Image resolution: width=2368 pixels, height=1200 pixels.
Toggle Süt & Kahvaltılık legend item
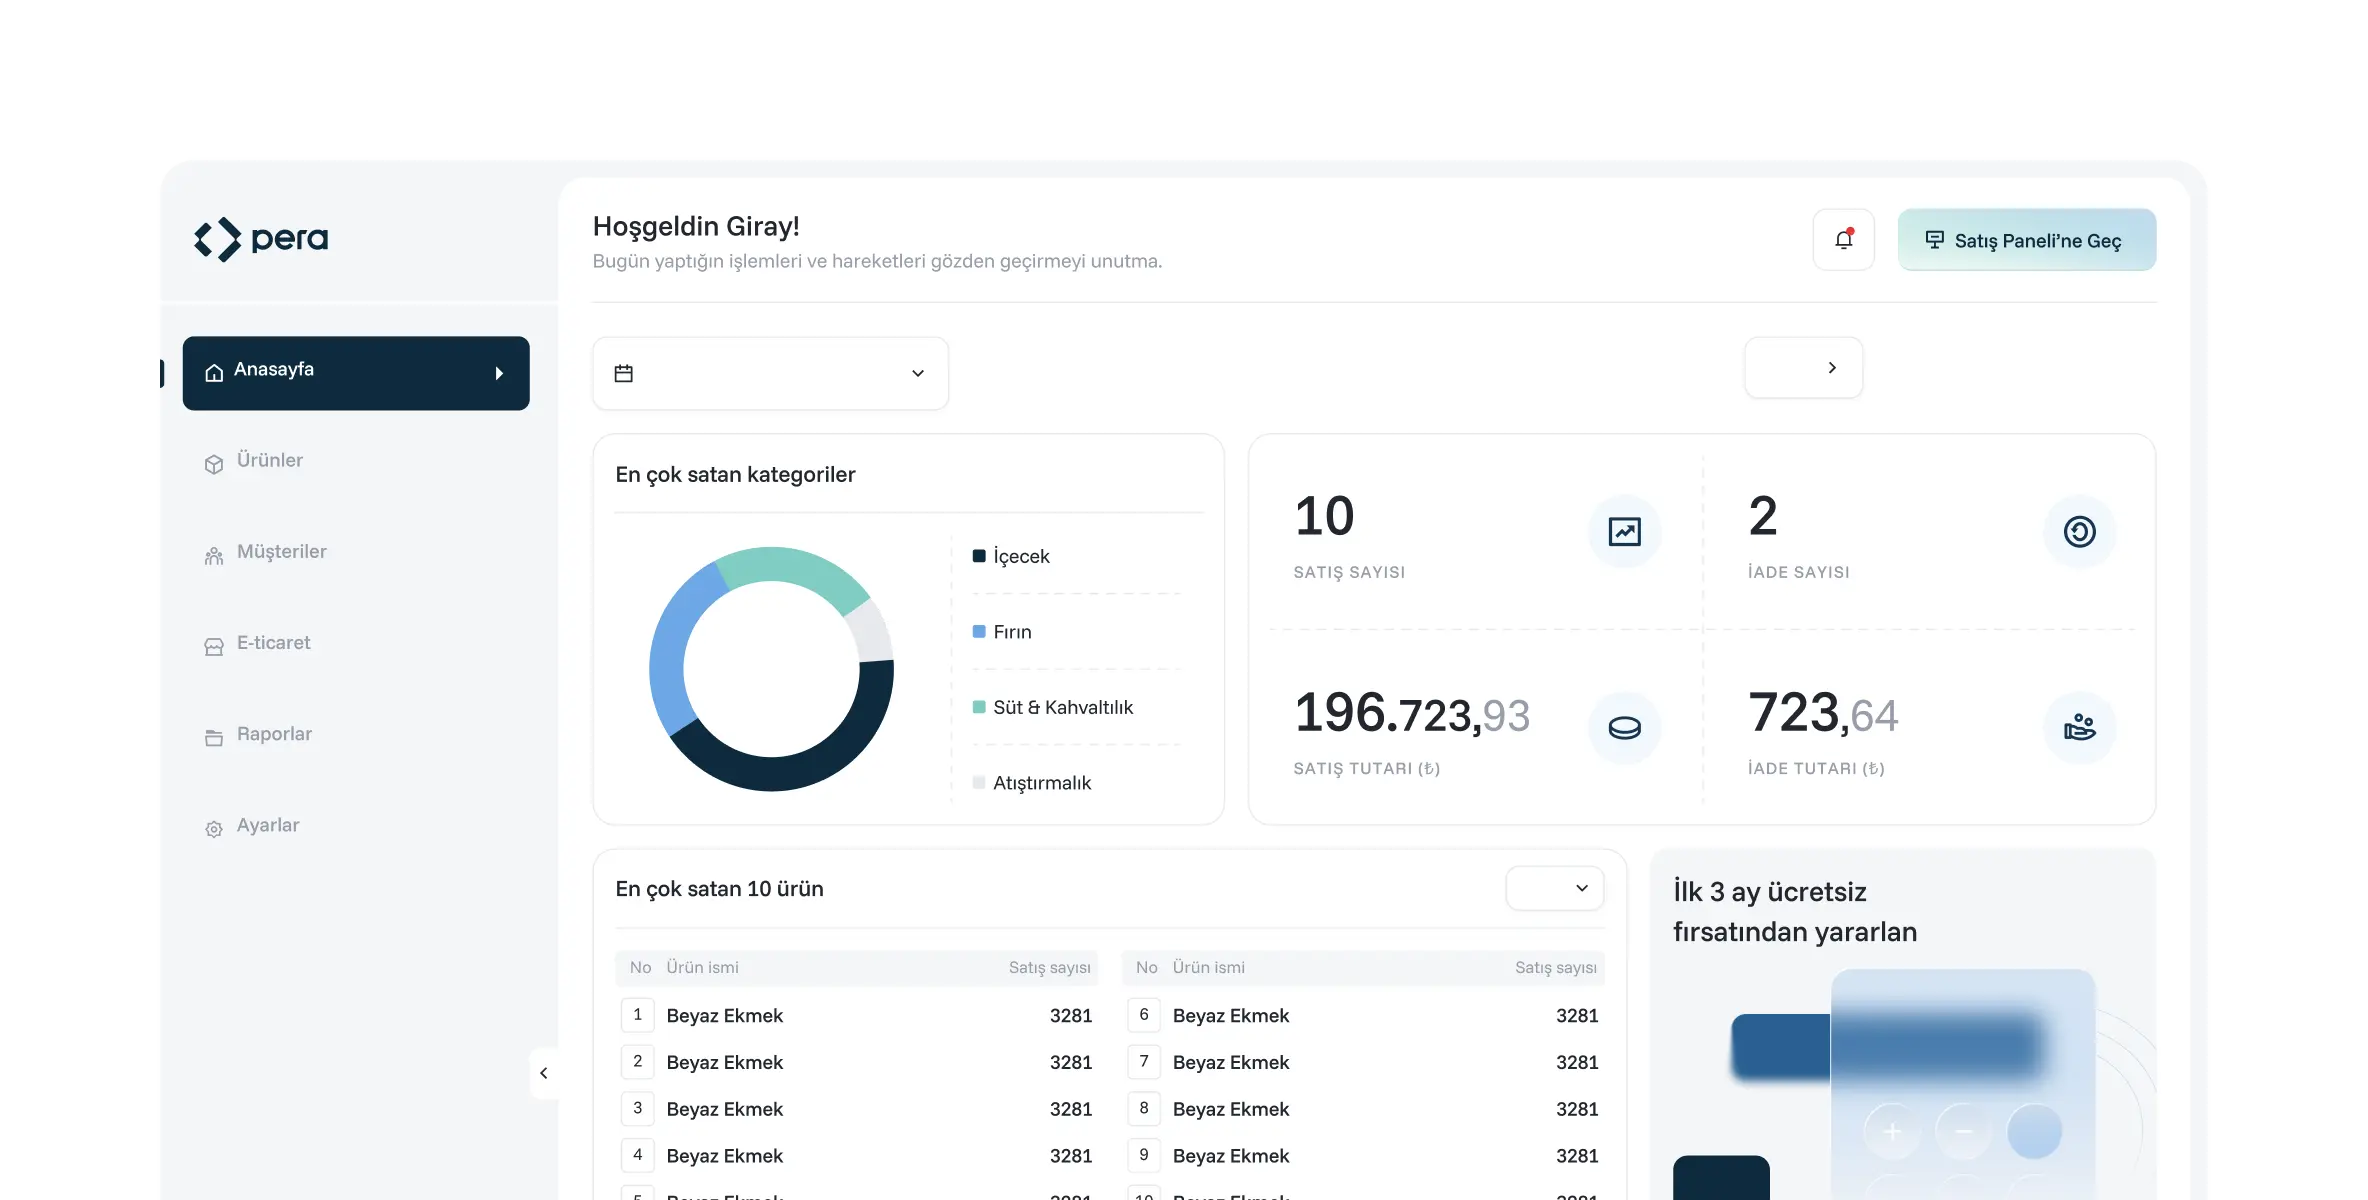coord(1062,707)
